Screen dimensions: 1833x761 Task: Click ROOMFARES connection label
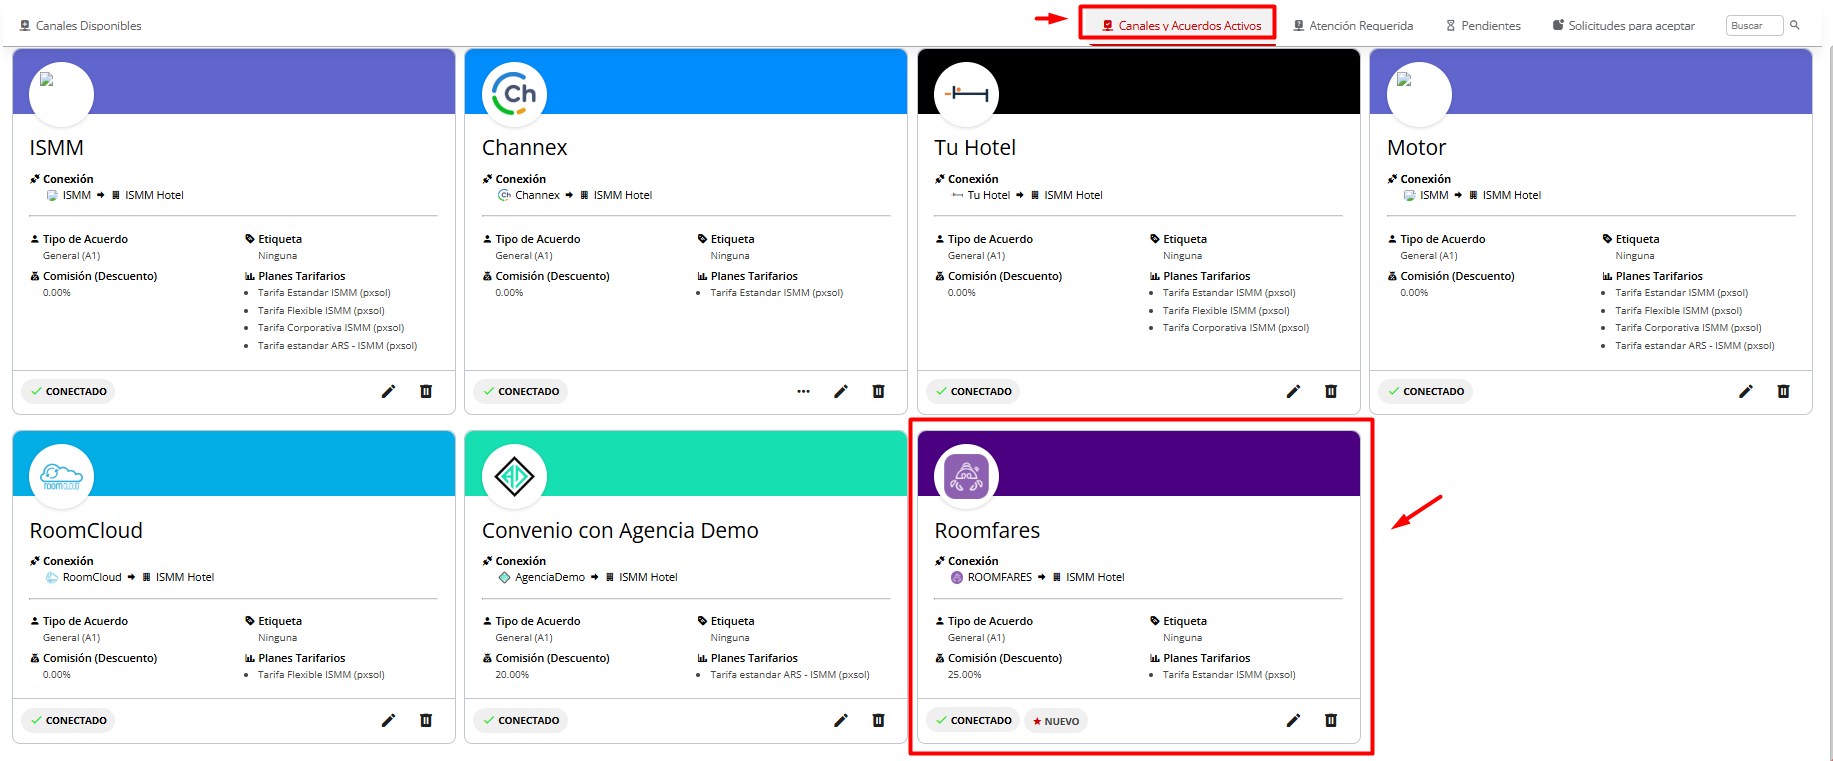point(1000,577)
